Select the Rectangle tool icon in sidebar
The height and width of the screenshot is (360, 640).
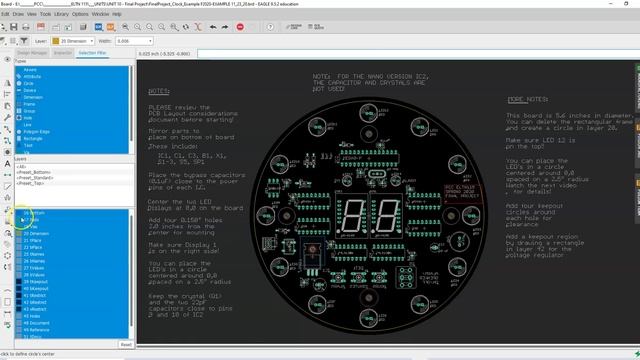7,302
